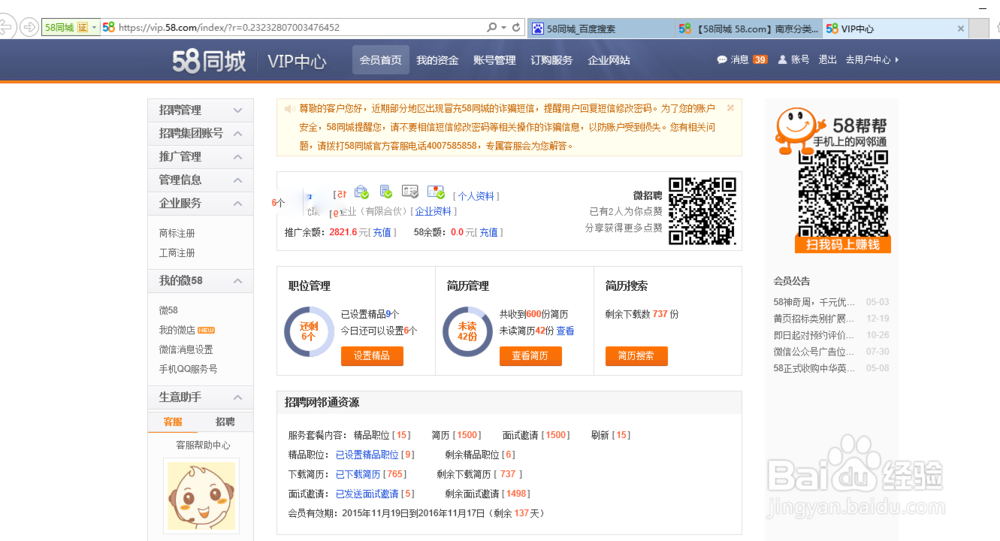This screenshot has height=541, width=1000.
Task: Click the 扫我码上赚钱 banner button
Action: (x=842, y=244)
